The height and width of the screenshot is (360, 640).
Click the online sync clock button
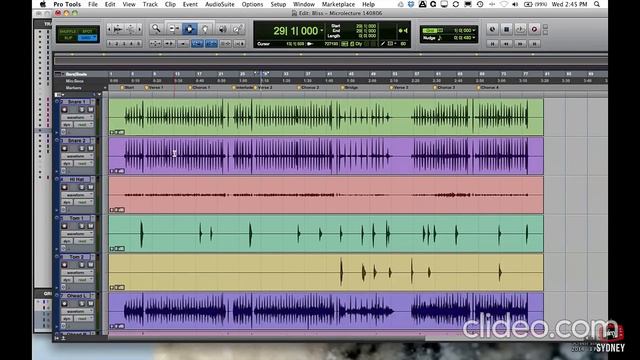pyautogui.click(x=492, y=29)
